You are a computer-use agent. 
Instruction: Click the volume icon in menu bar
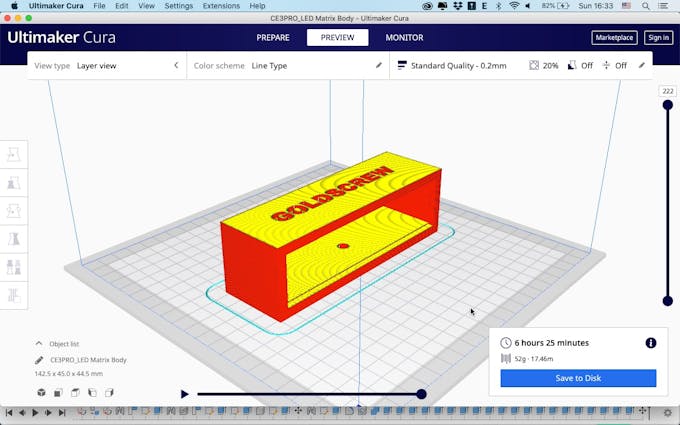[528, 6]
